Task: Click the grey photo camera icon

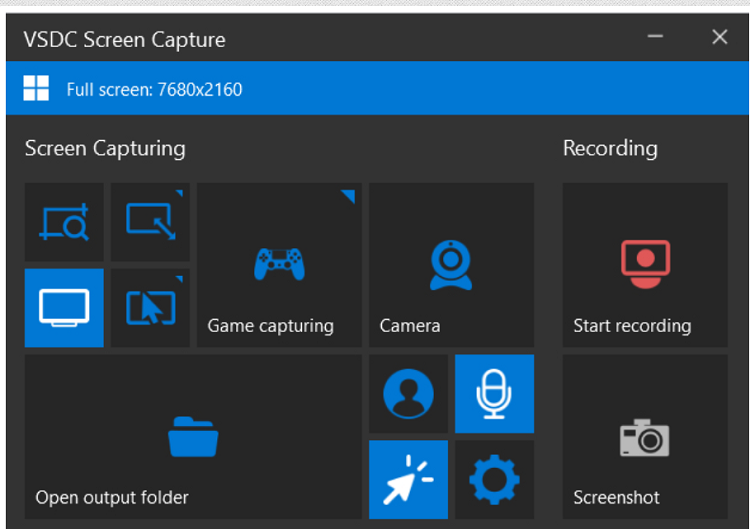Action: (x=645, y=438)
